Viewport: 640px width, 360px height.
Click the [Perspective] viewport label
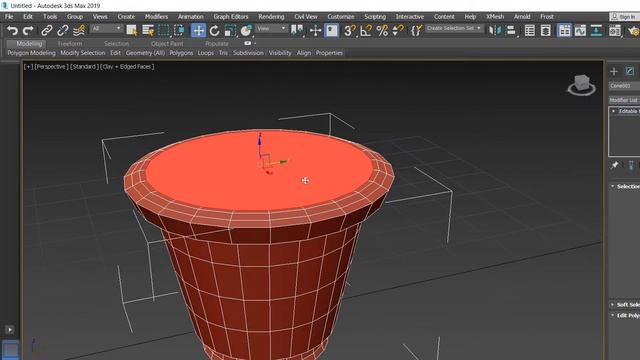(x=51, y=67)
